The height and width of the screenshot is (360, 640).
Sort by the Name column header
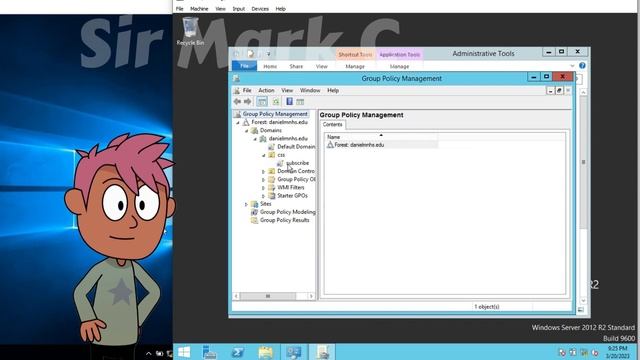tap(381, 137)
